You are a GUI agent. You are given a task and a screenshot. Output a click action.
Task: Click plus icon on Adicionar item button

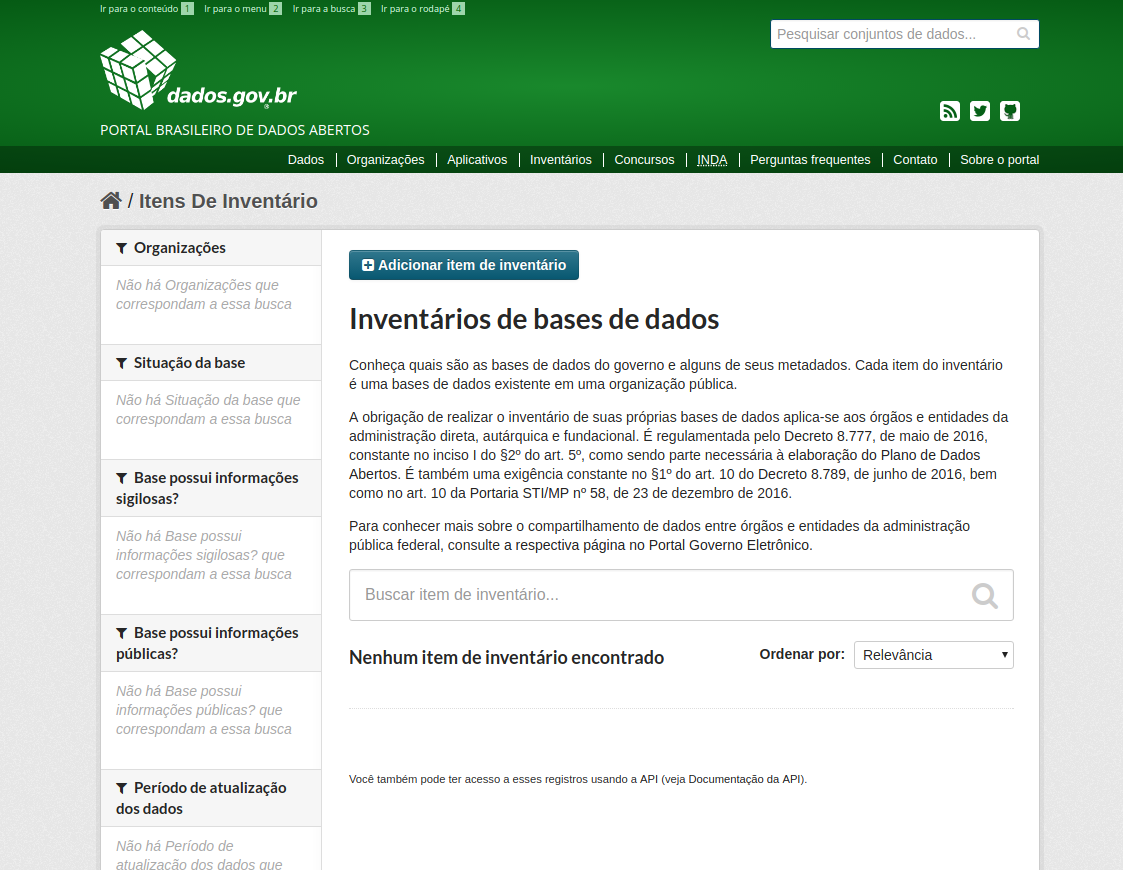[x=368, y=265]
